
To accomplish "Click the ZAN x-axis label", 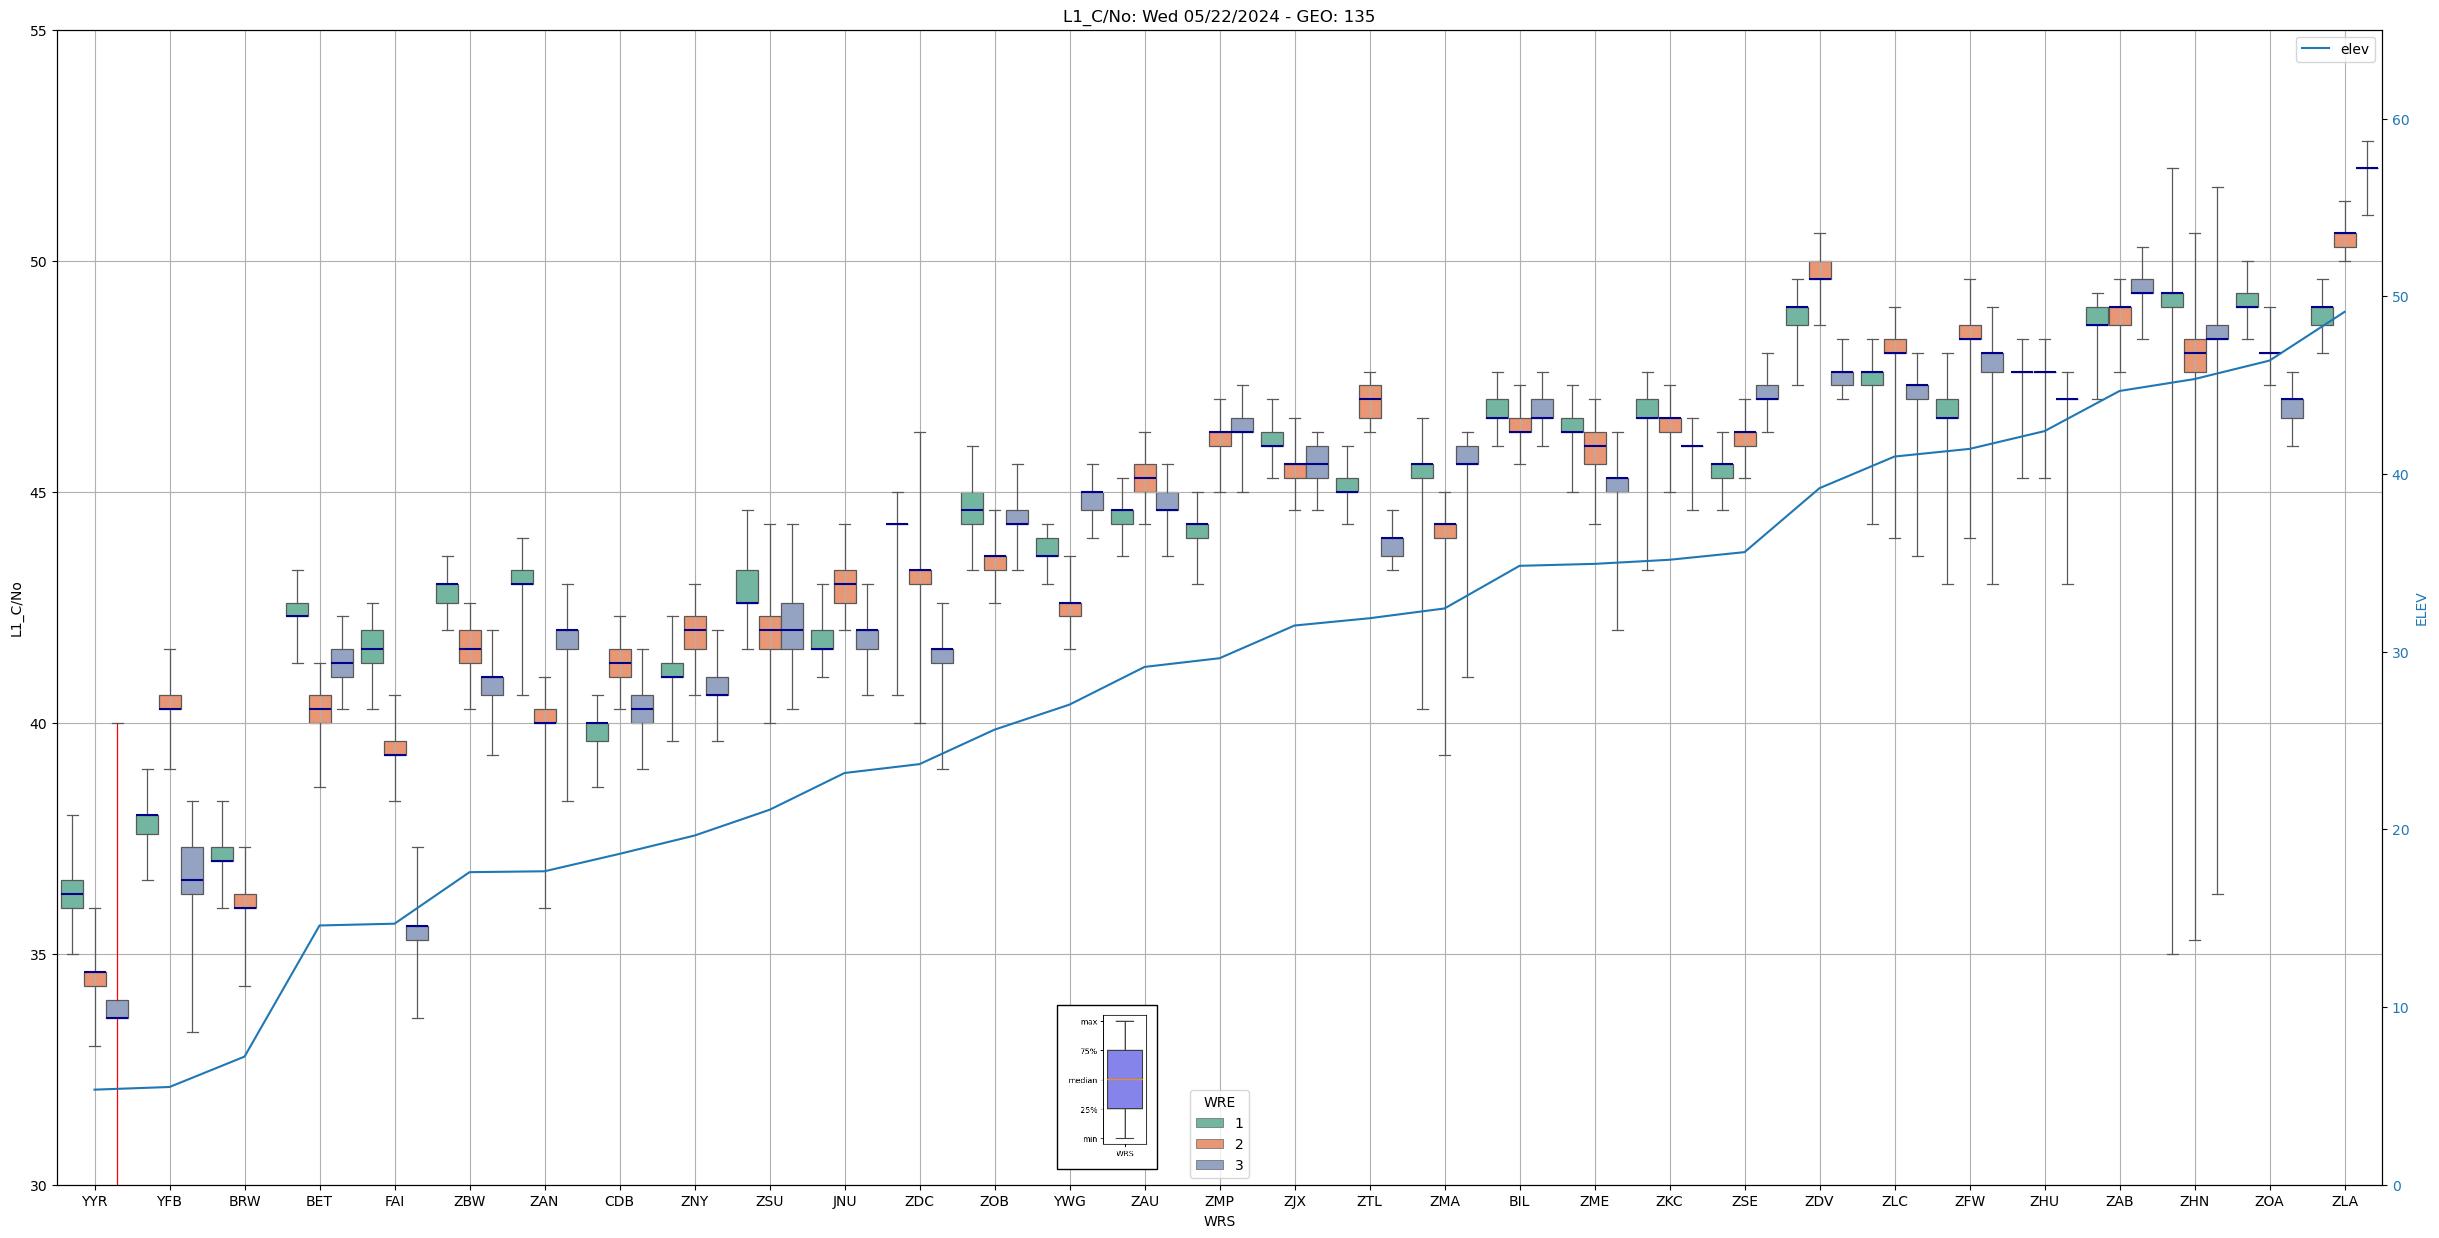I will [545, 1201].
